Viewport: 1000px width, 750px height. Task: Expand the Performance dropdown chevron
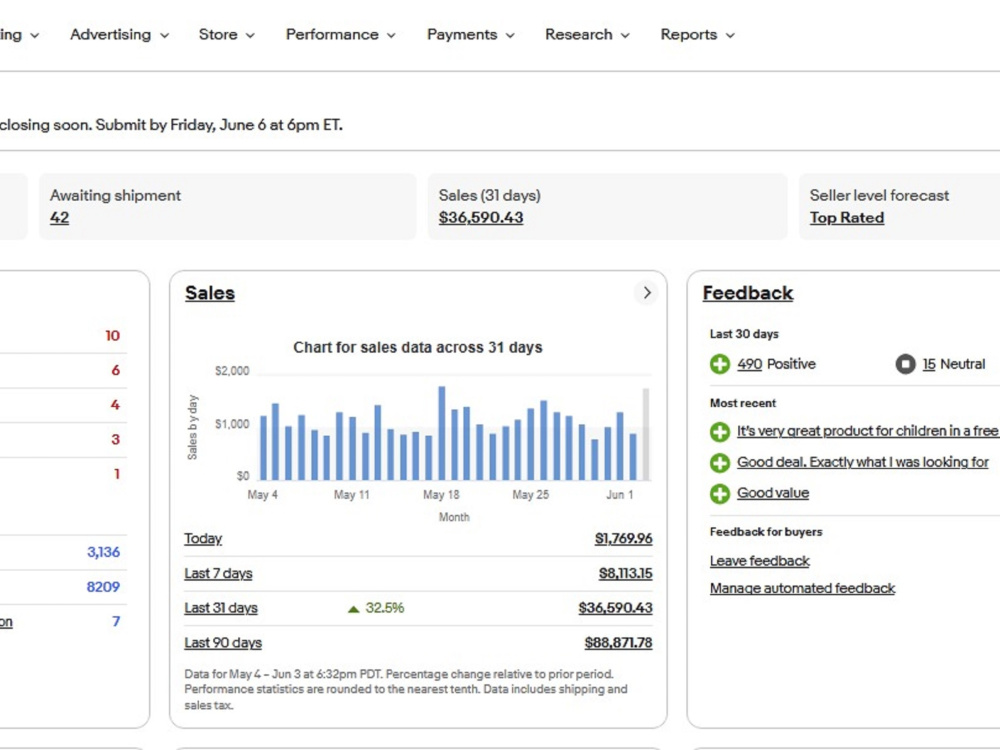[391, 36]
